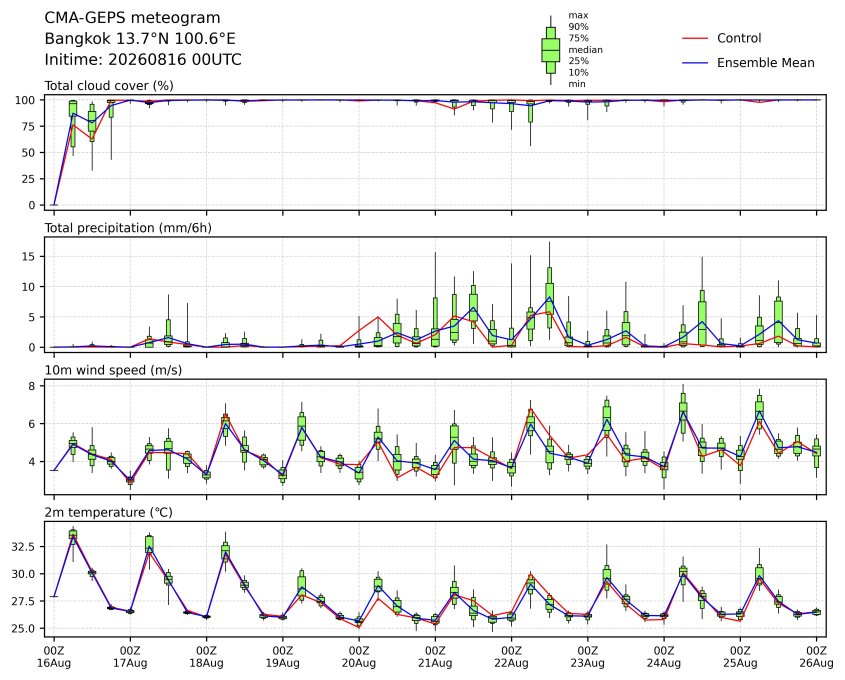Click the '25' tick on cloud cover axis
Screen dimensions: 845x680
[29, 179]
